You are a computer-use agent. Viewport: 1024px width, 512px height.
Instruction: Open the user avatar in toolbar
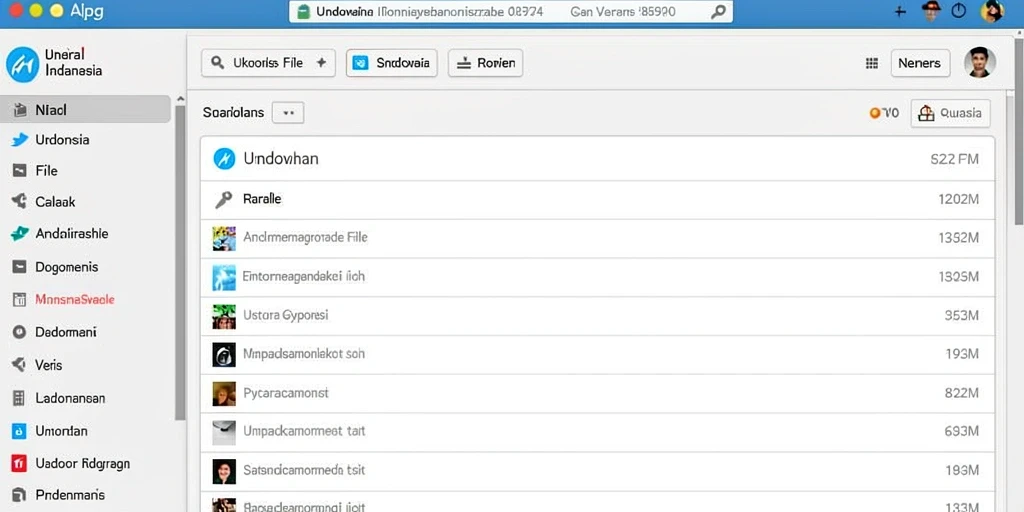click(x=980, y=63)
